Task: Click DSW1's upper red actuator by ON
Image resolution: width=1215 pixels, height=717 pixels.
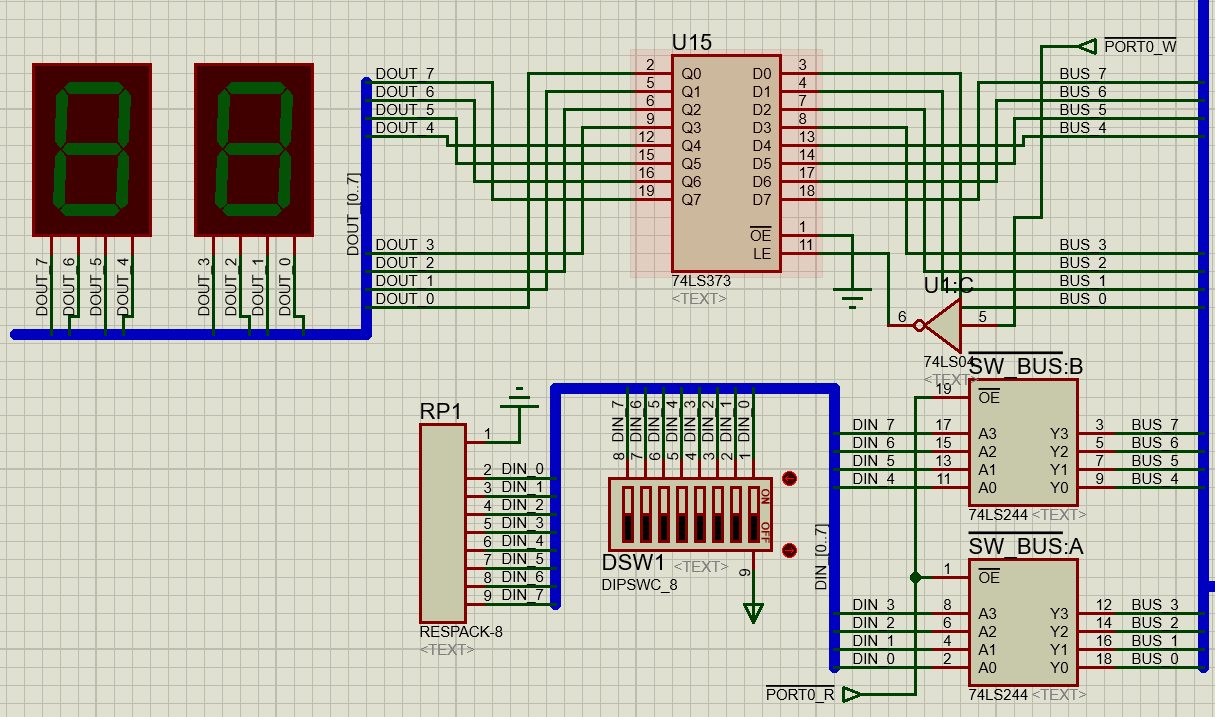Action: pyautogui.click(x=789, y=478)
